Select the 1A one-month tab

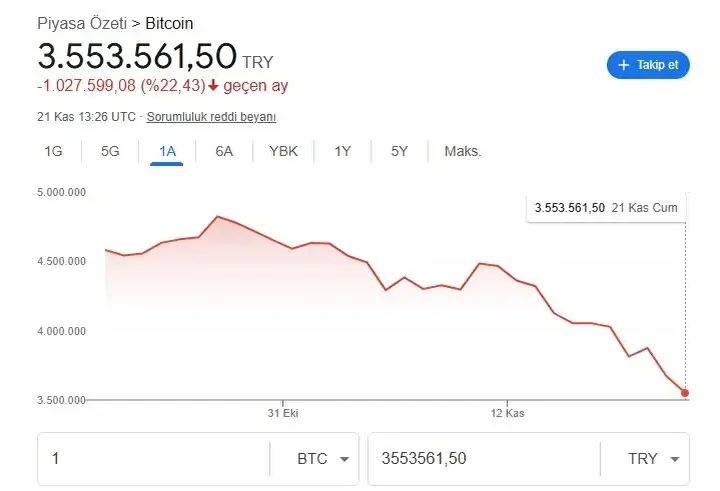click(x=167, y=151)
